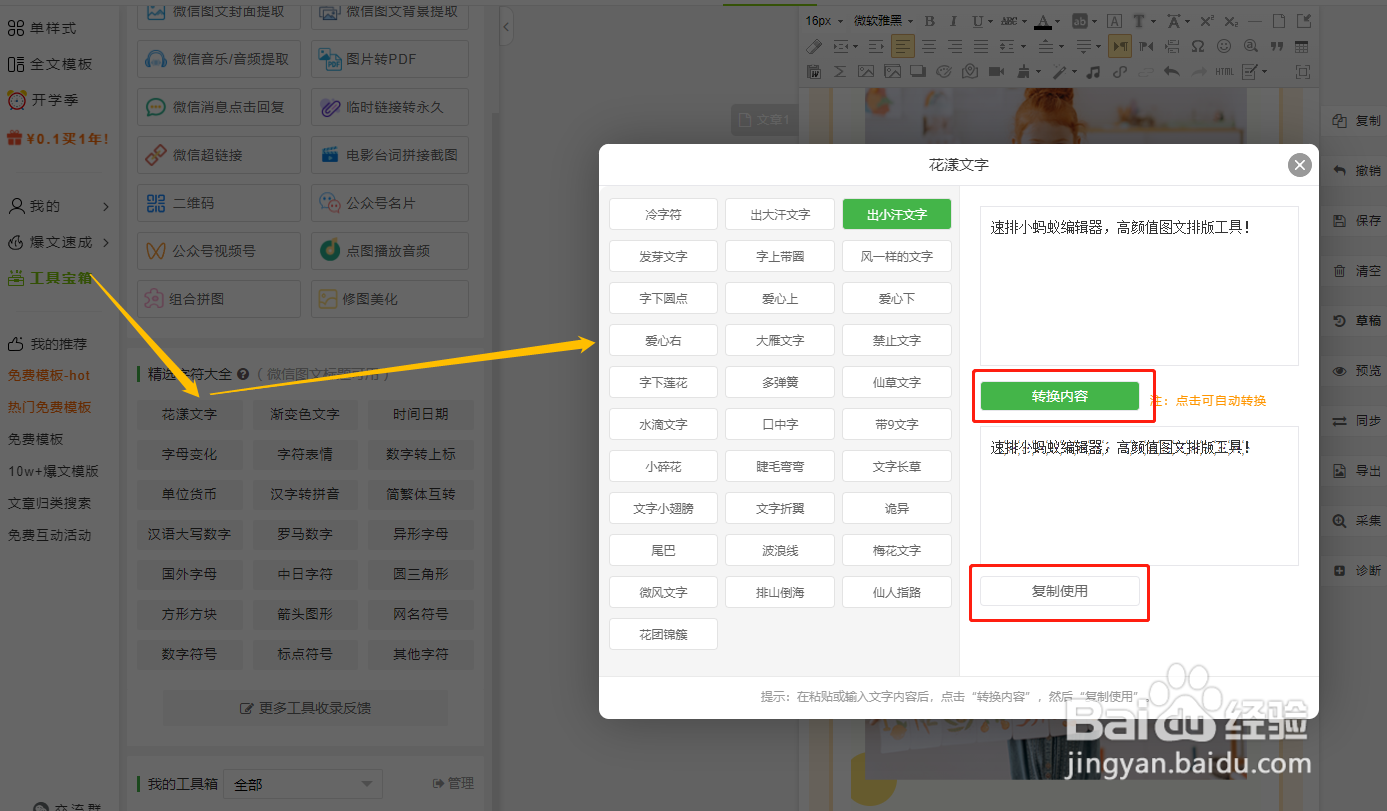
Task: Click the color palette icon
Action: pyautogui.click(x=944, y=72)
